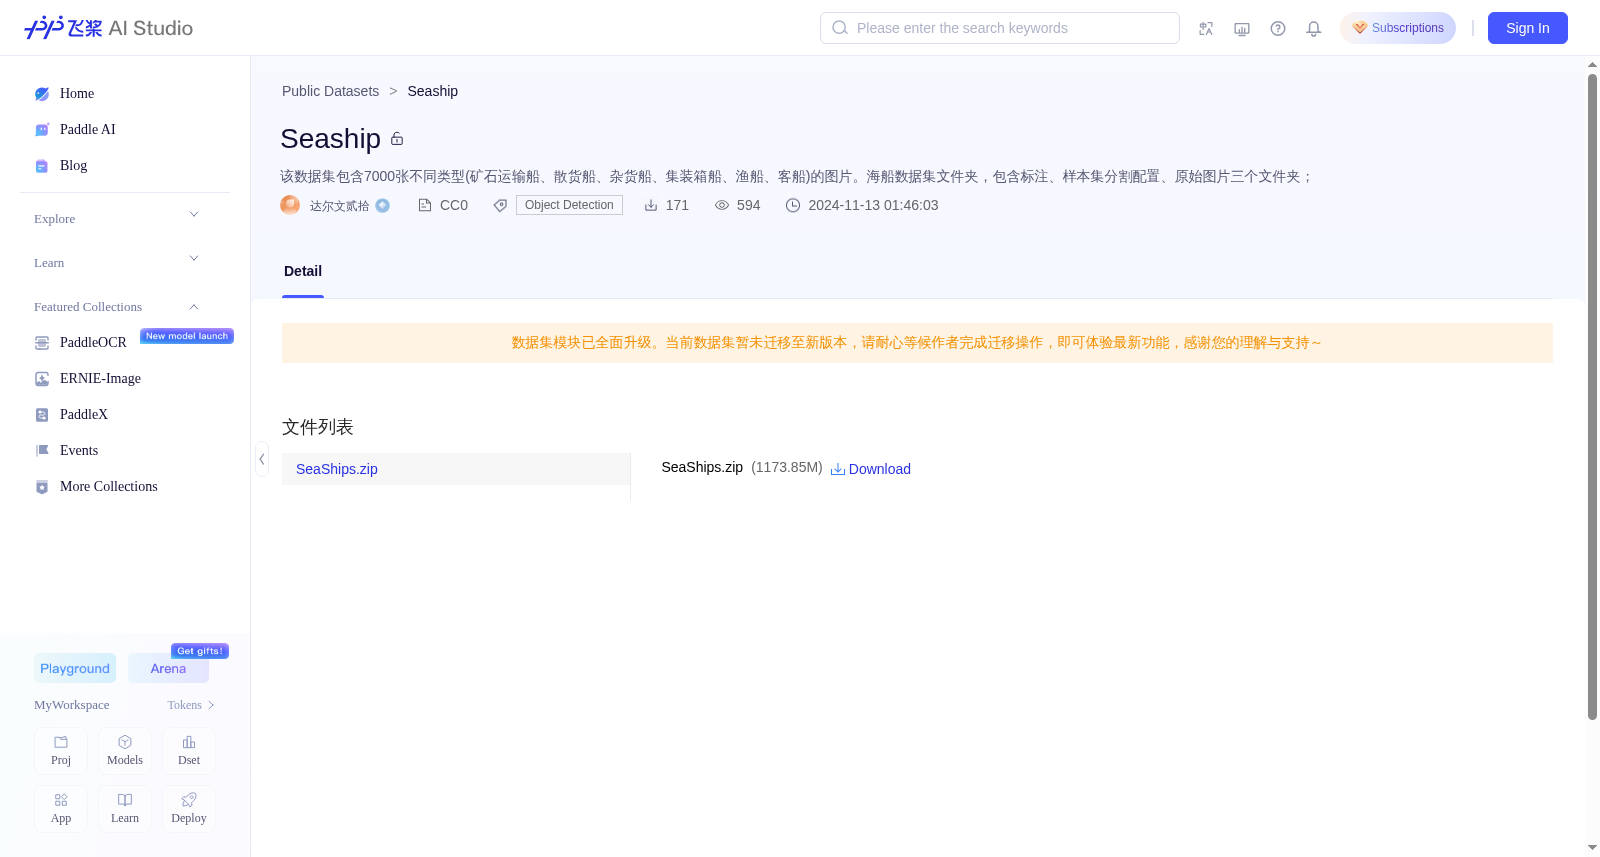This screenshot has width=1600, height=857.
Task: Switch to the Detail tab
Action: pyautogui.click(x=303, y=272)
